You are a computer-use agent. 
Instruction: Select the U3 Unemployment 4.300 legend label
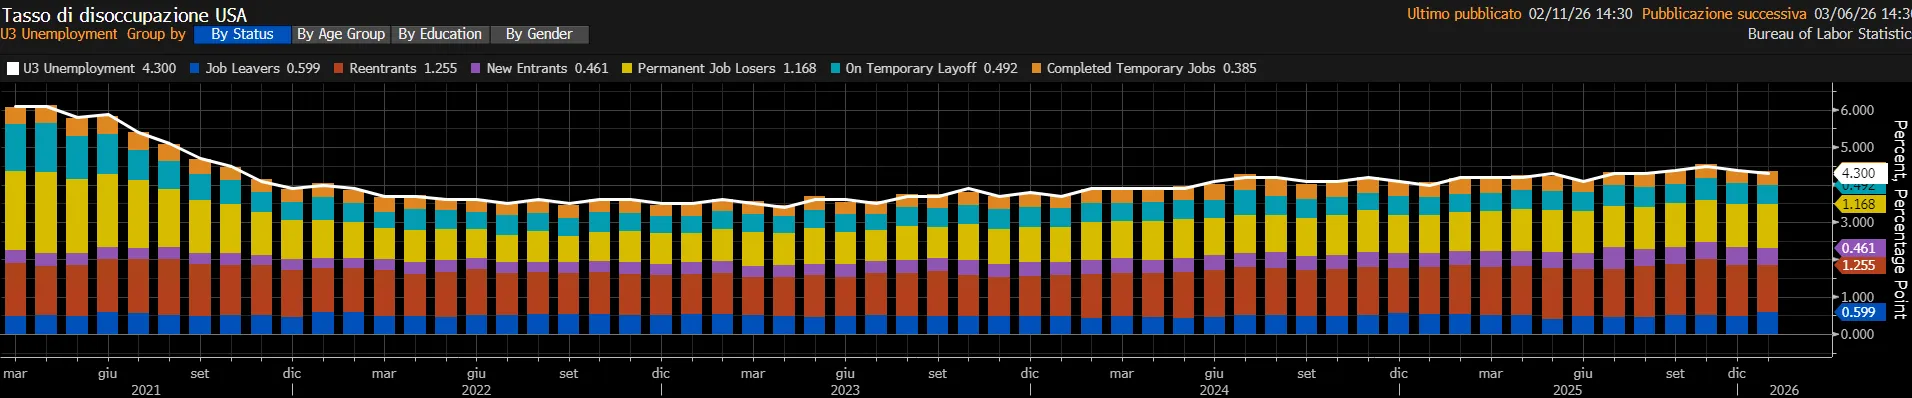pyautogui.click(x=99, y=68)
